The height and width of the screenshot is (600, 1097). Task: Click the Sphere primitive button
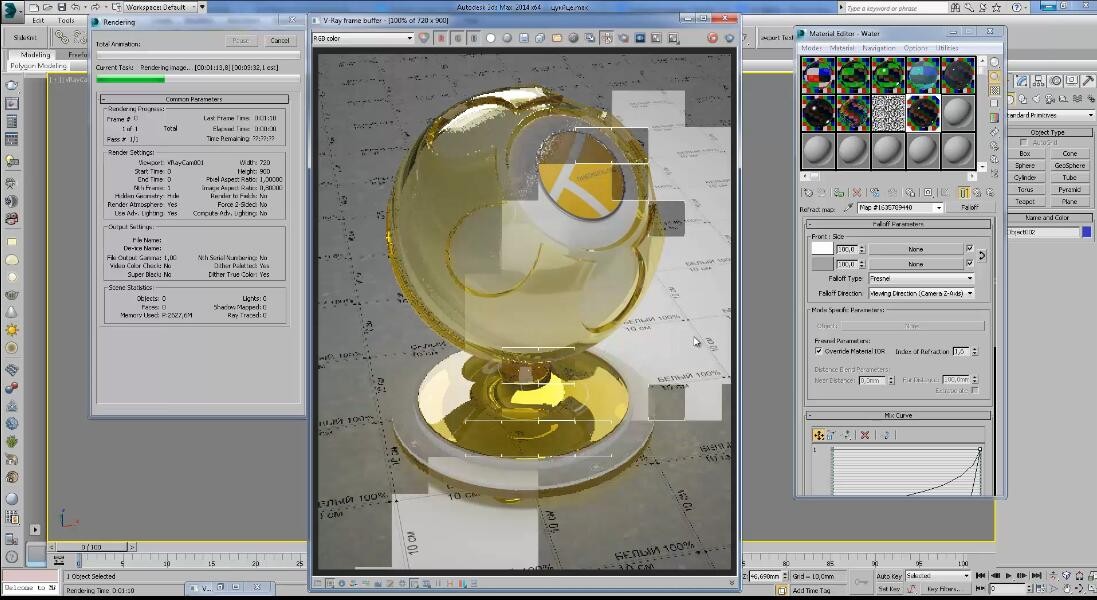pyautogui.click(x=1025, y=166)
